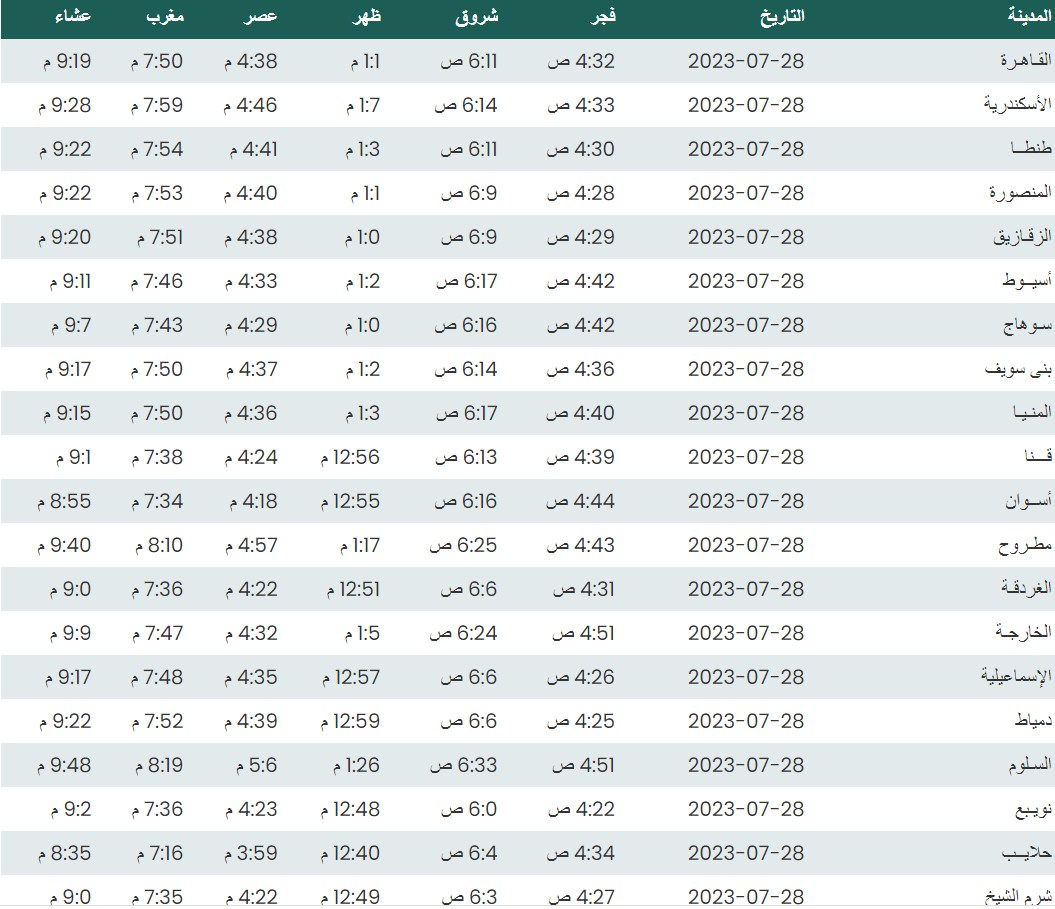The width and height of the screenshot is (1055, 909).
Task: Select the مغرب column header
Action: click(x=164, y=17)
